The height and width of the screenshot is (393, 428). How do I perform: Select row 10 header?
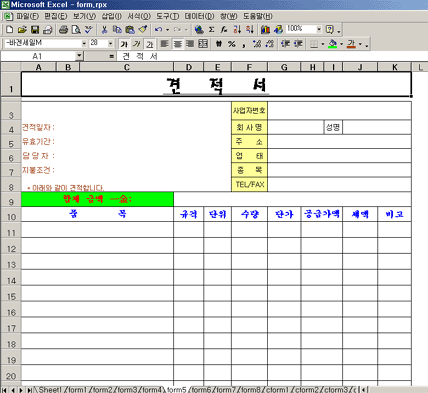click(11, 215)
